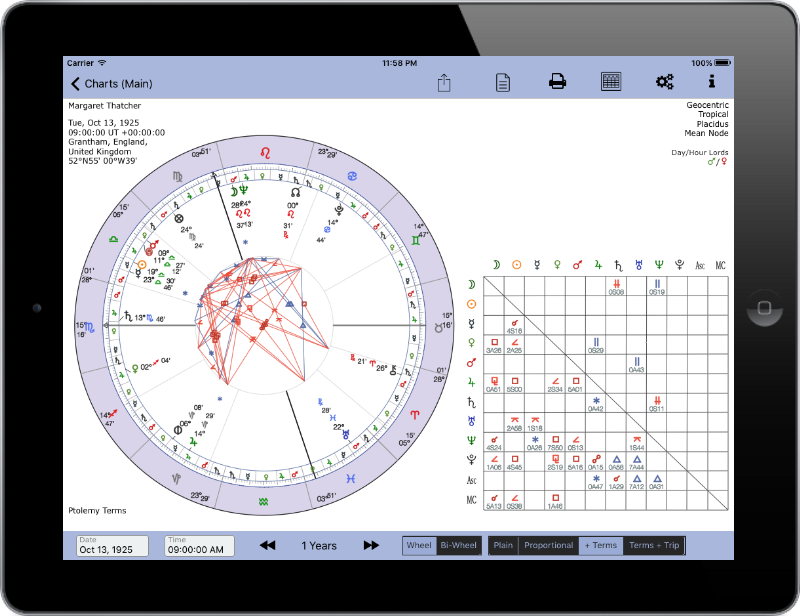Viewport: 800px width, 616px height.
Task: Open the report document icon
Action: click(x=503, y=82)
